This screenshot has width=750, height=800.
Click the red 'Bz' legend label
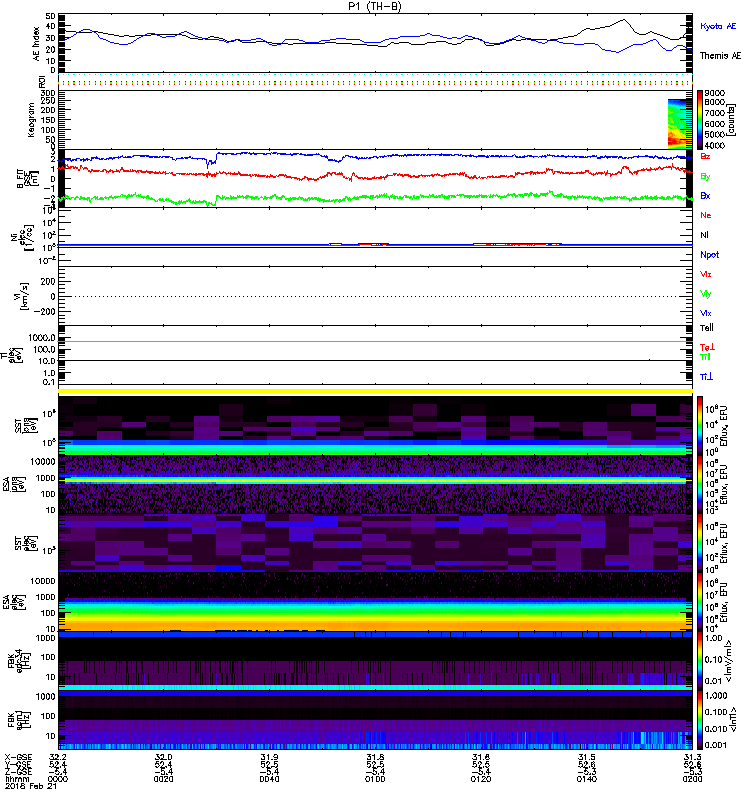click(x=705, y=156)
